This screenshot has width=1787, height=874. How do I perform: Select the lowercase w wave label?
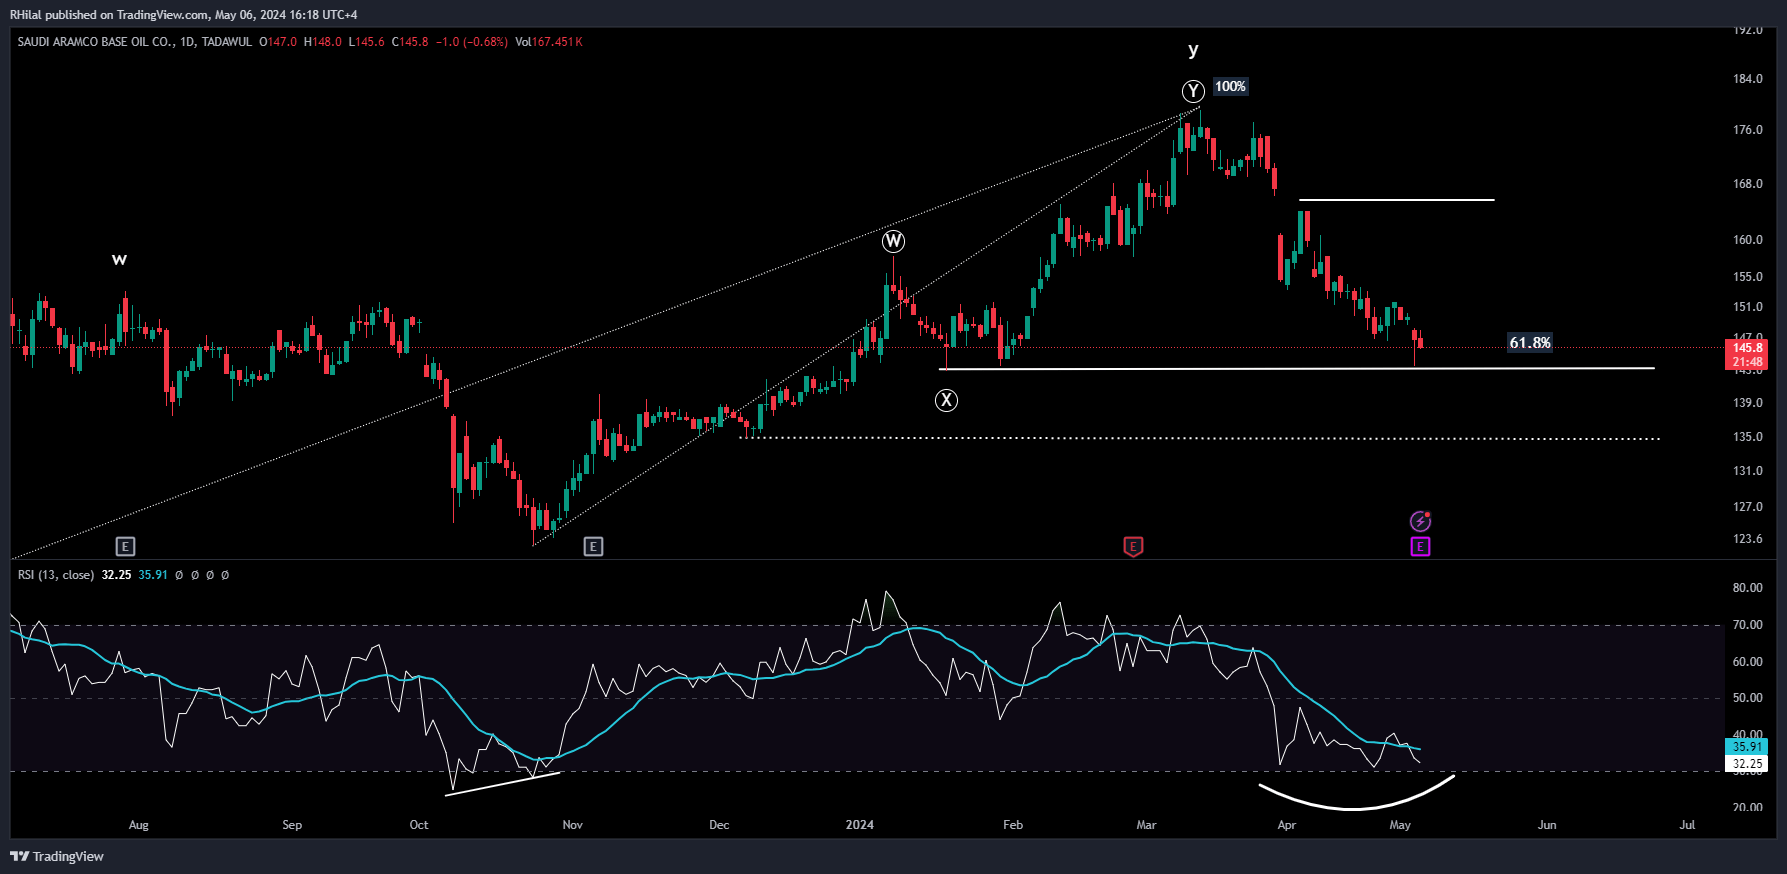coord(119,260)
